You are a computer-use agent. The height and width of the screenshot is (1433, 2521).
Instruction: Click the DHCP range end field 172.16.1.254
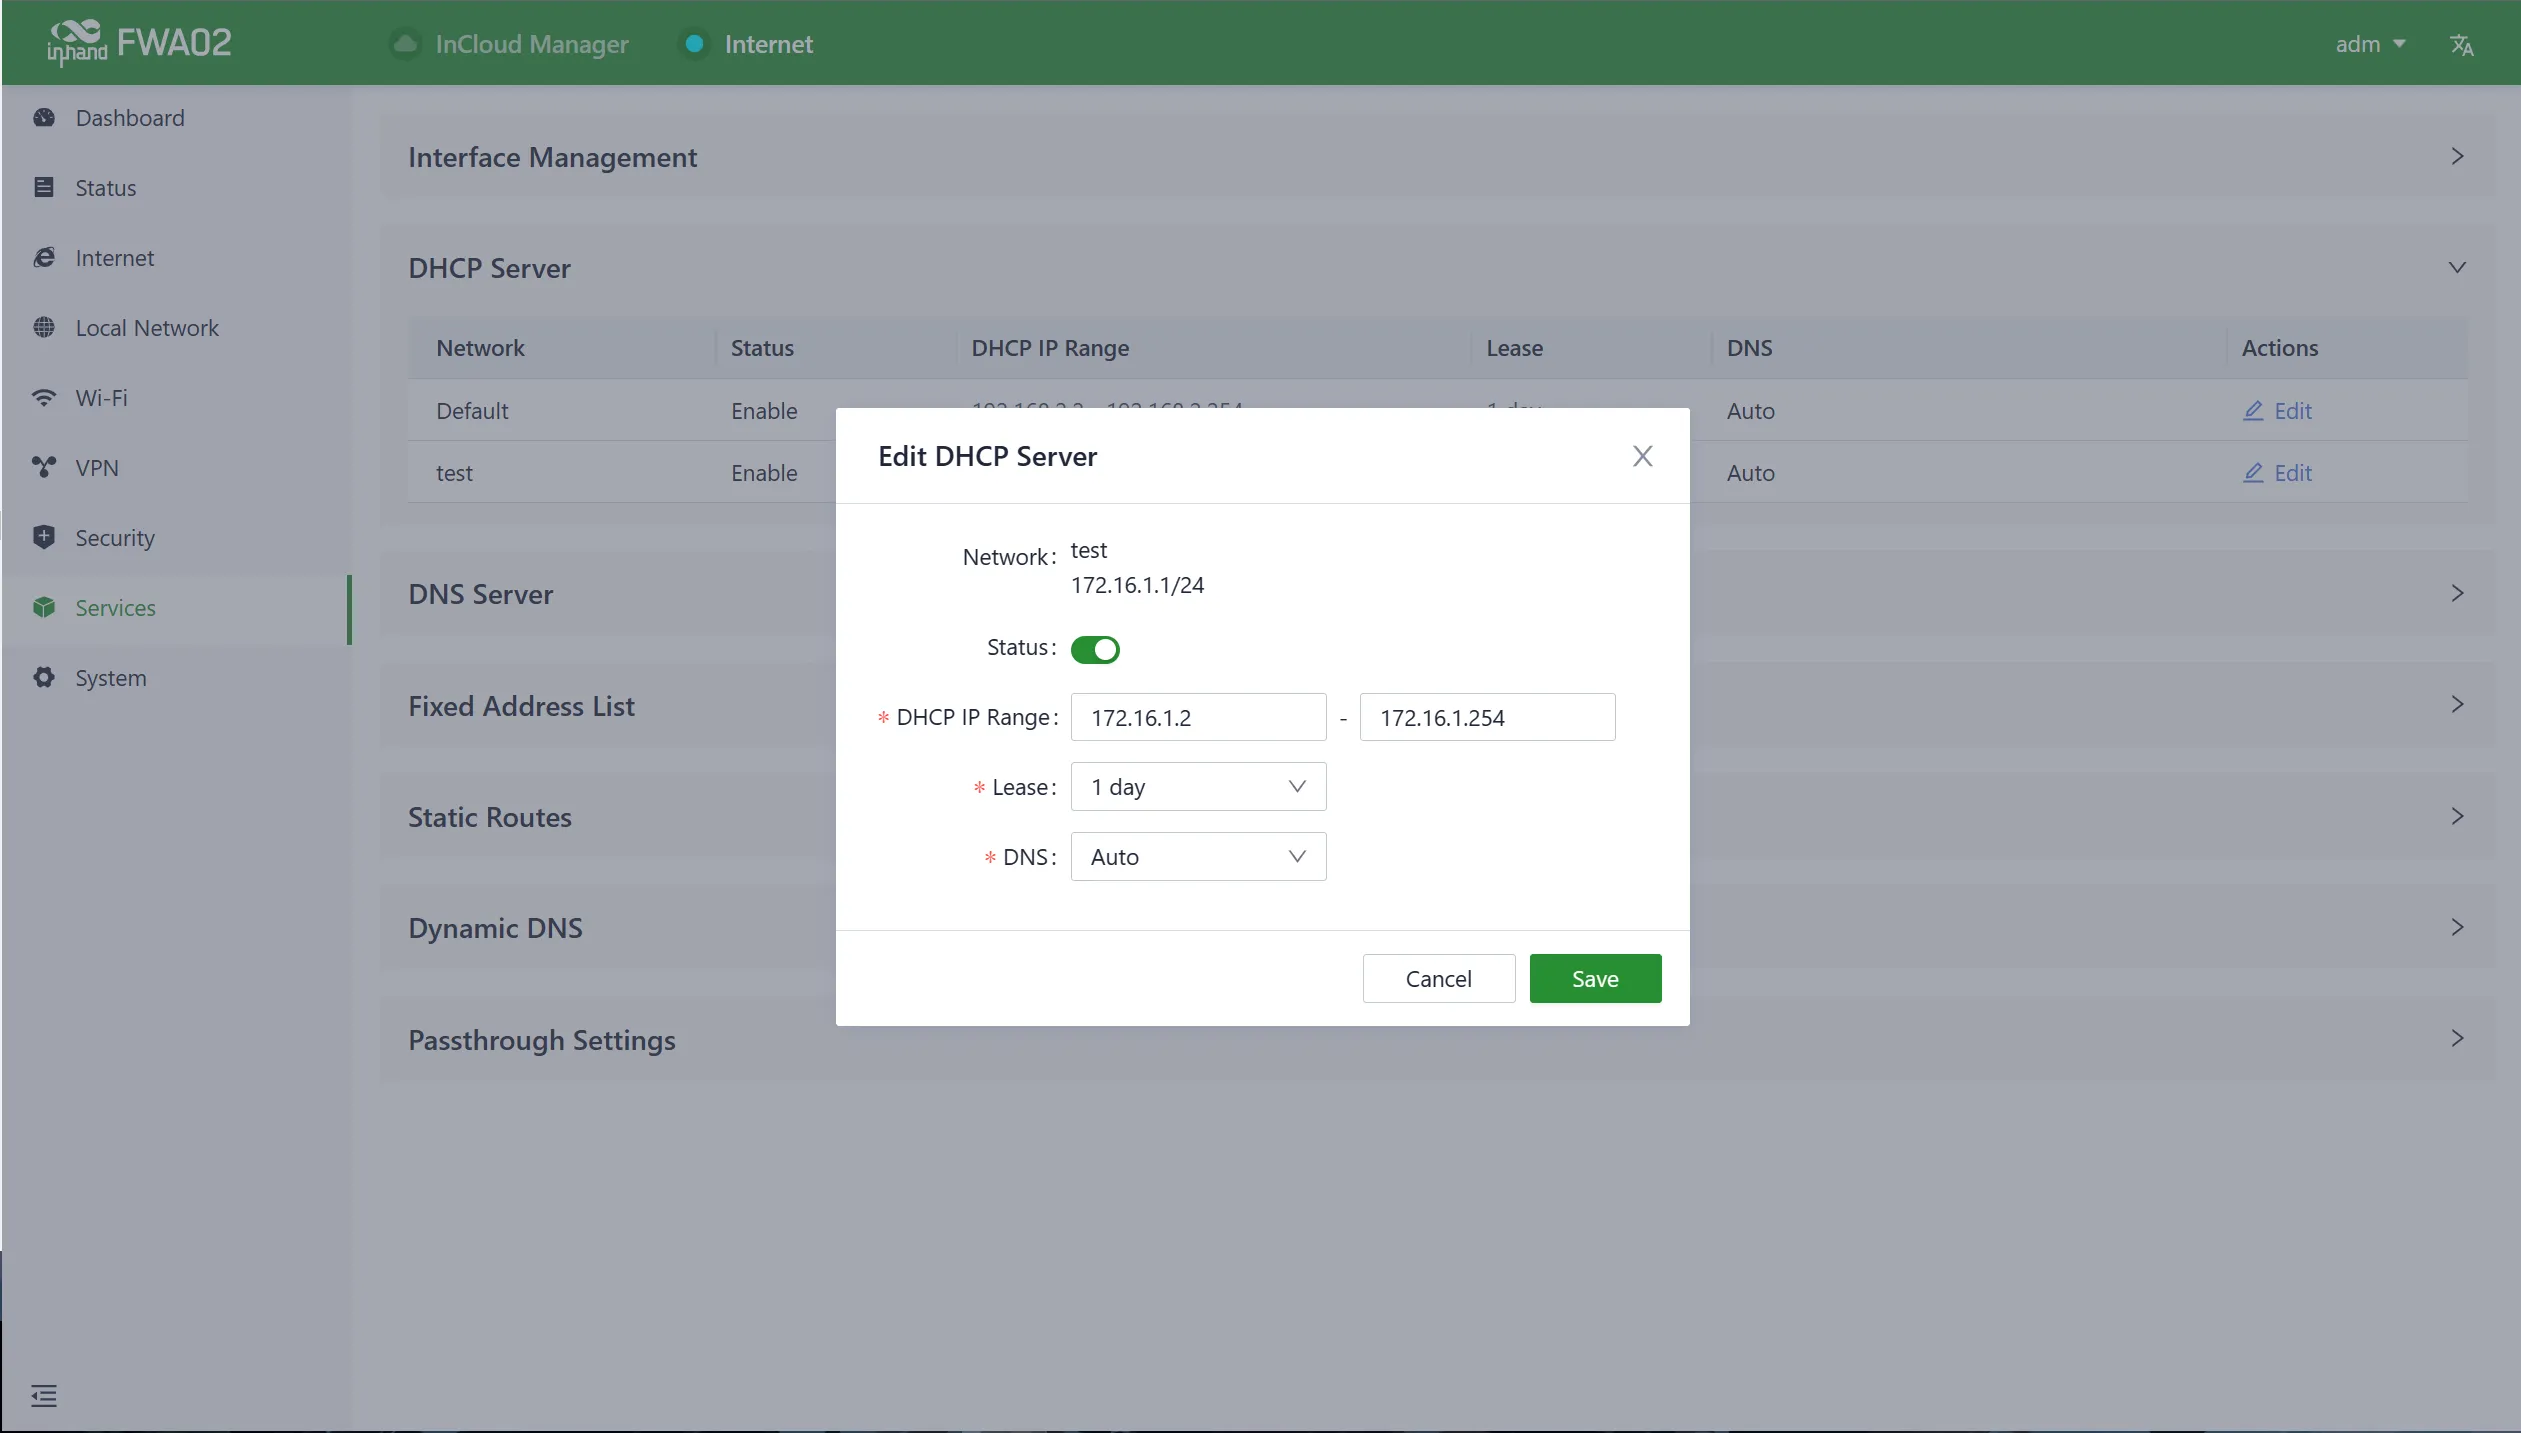pos(1487,718)
